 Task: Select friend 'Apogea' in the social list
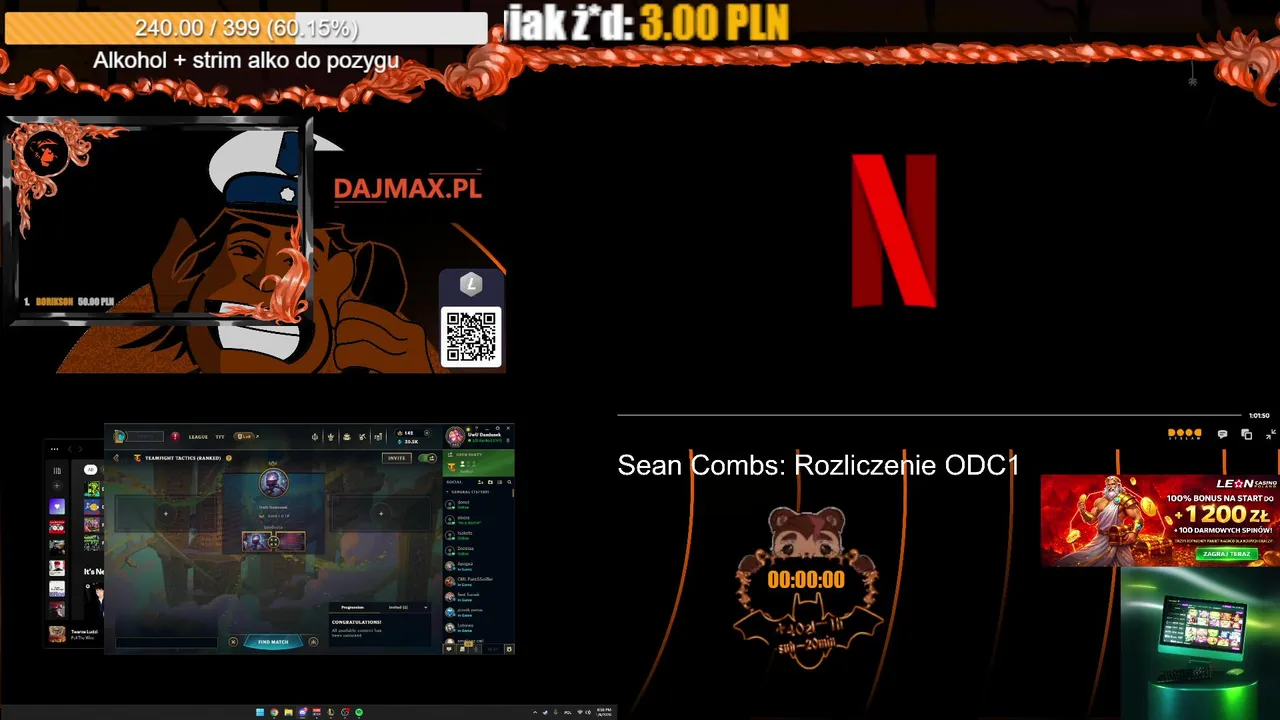pyautogui.click(x=479, y=566)
